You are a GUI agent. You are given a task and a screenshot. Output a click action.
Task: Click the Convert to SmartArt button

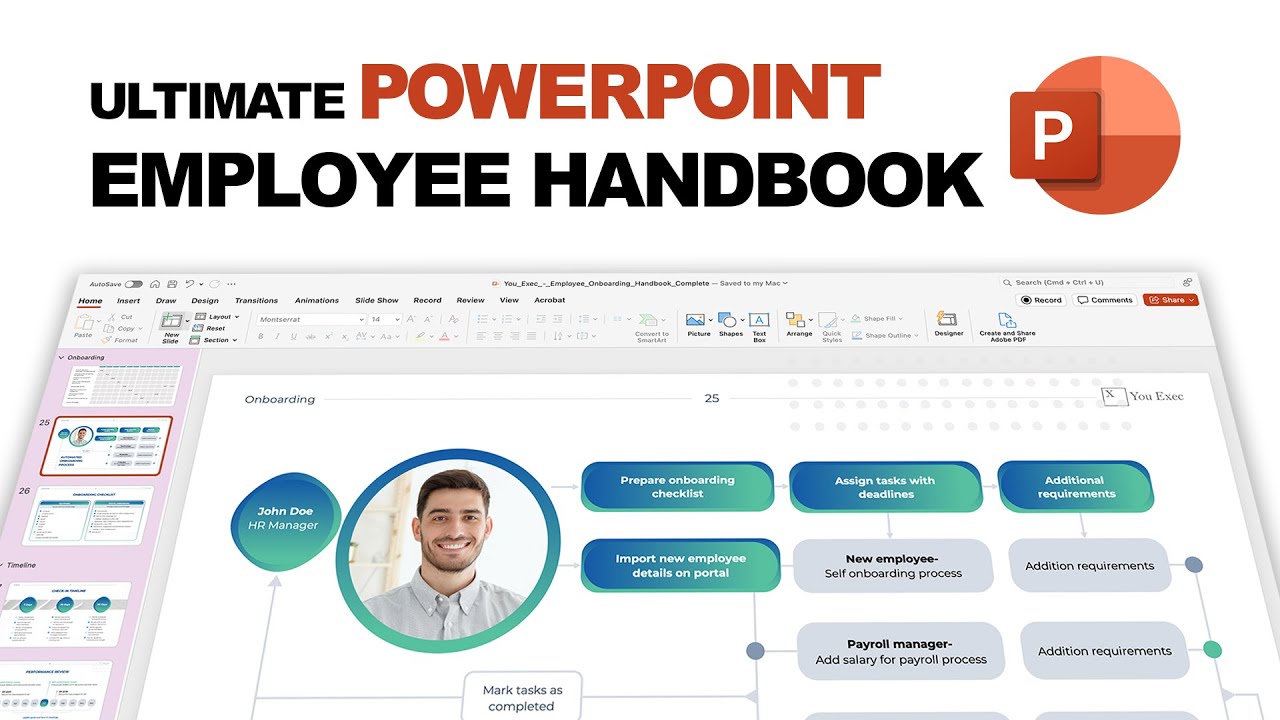[x=652, y=327]
